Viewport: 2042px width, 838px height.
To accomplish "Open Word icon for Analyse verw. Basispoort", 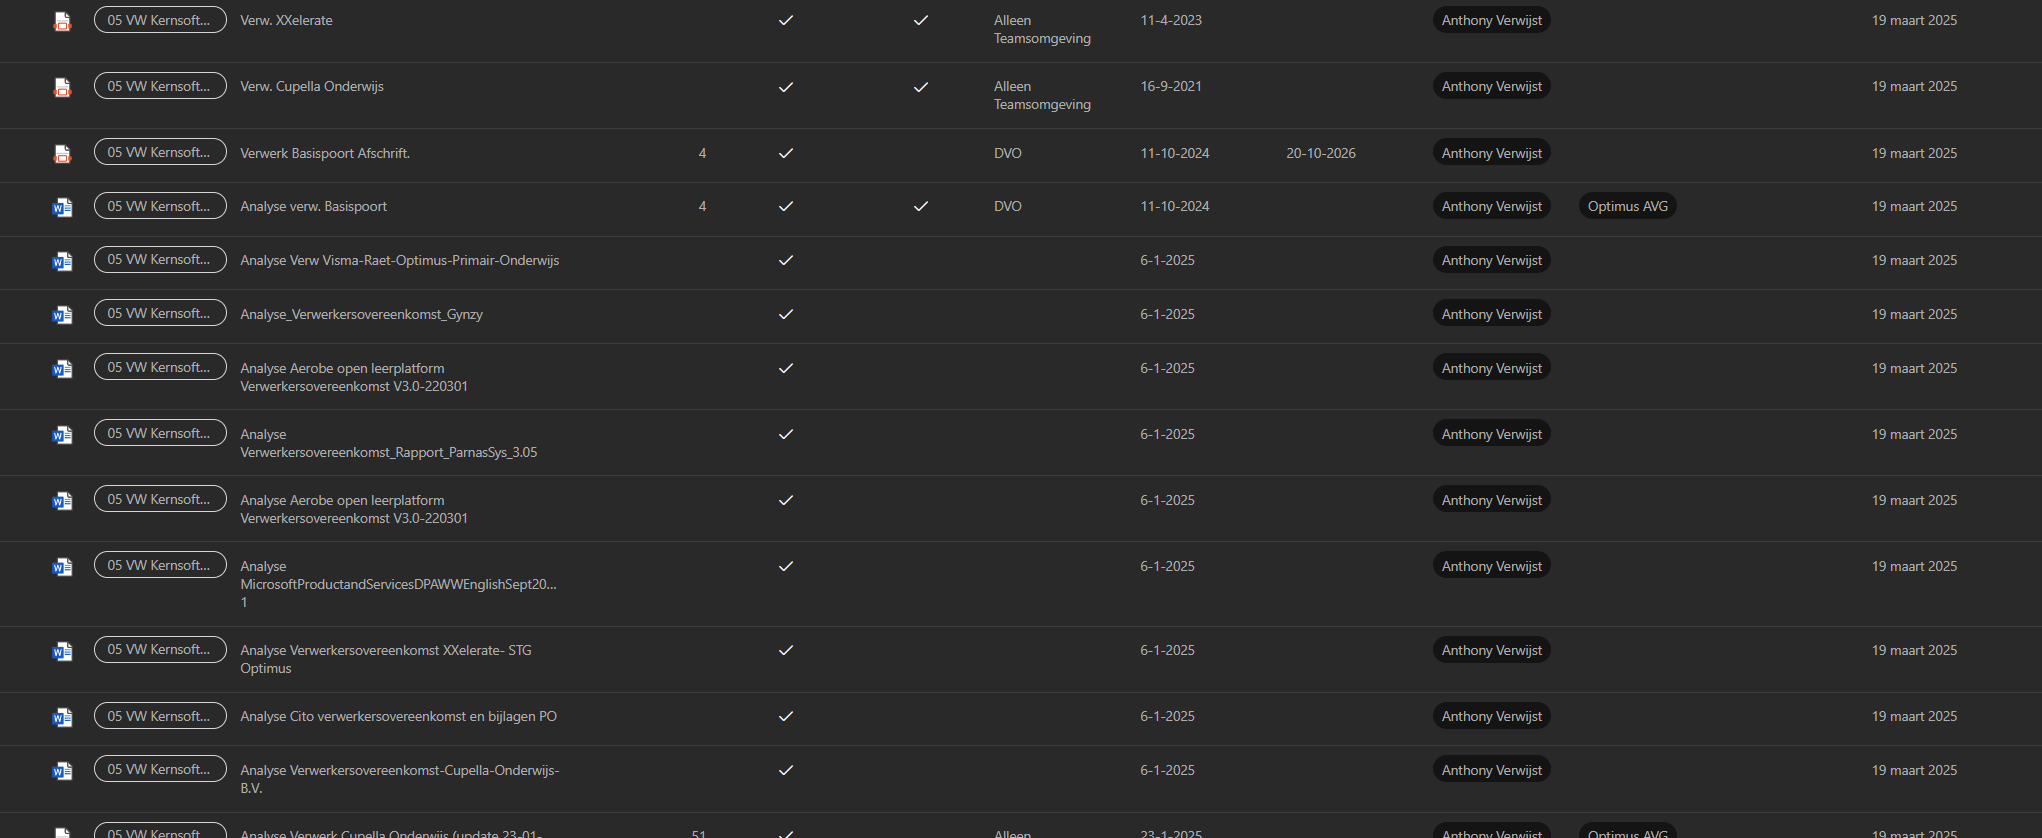I will pyautogui.click(x=62, y=207).
